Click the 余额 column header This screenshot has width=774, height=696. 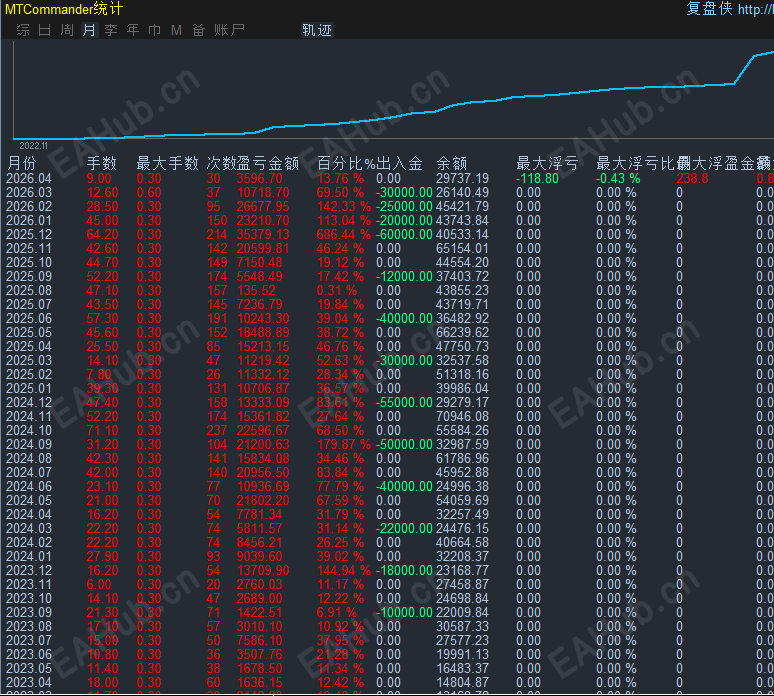(x=452, y=163)
